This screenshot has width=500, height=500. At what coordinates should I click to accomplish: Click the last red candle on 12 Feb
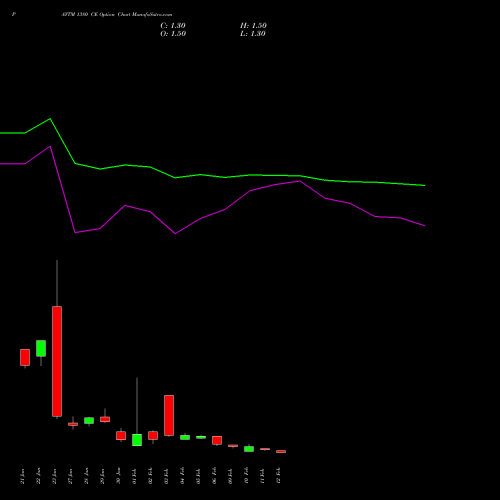[x=281, y=451]
